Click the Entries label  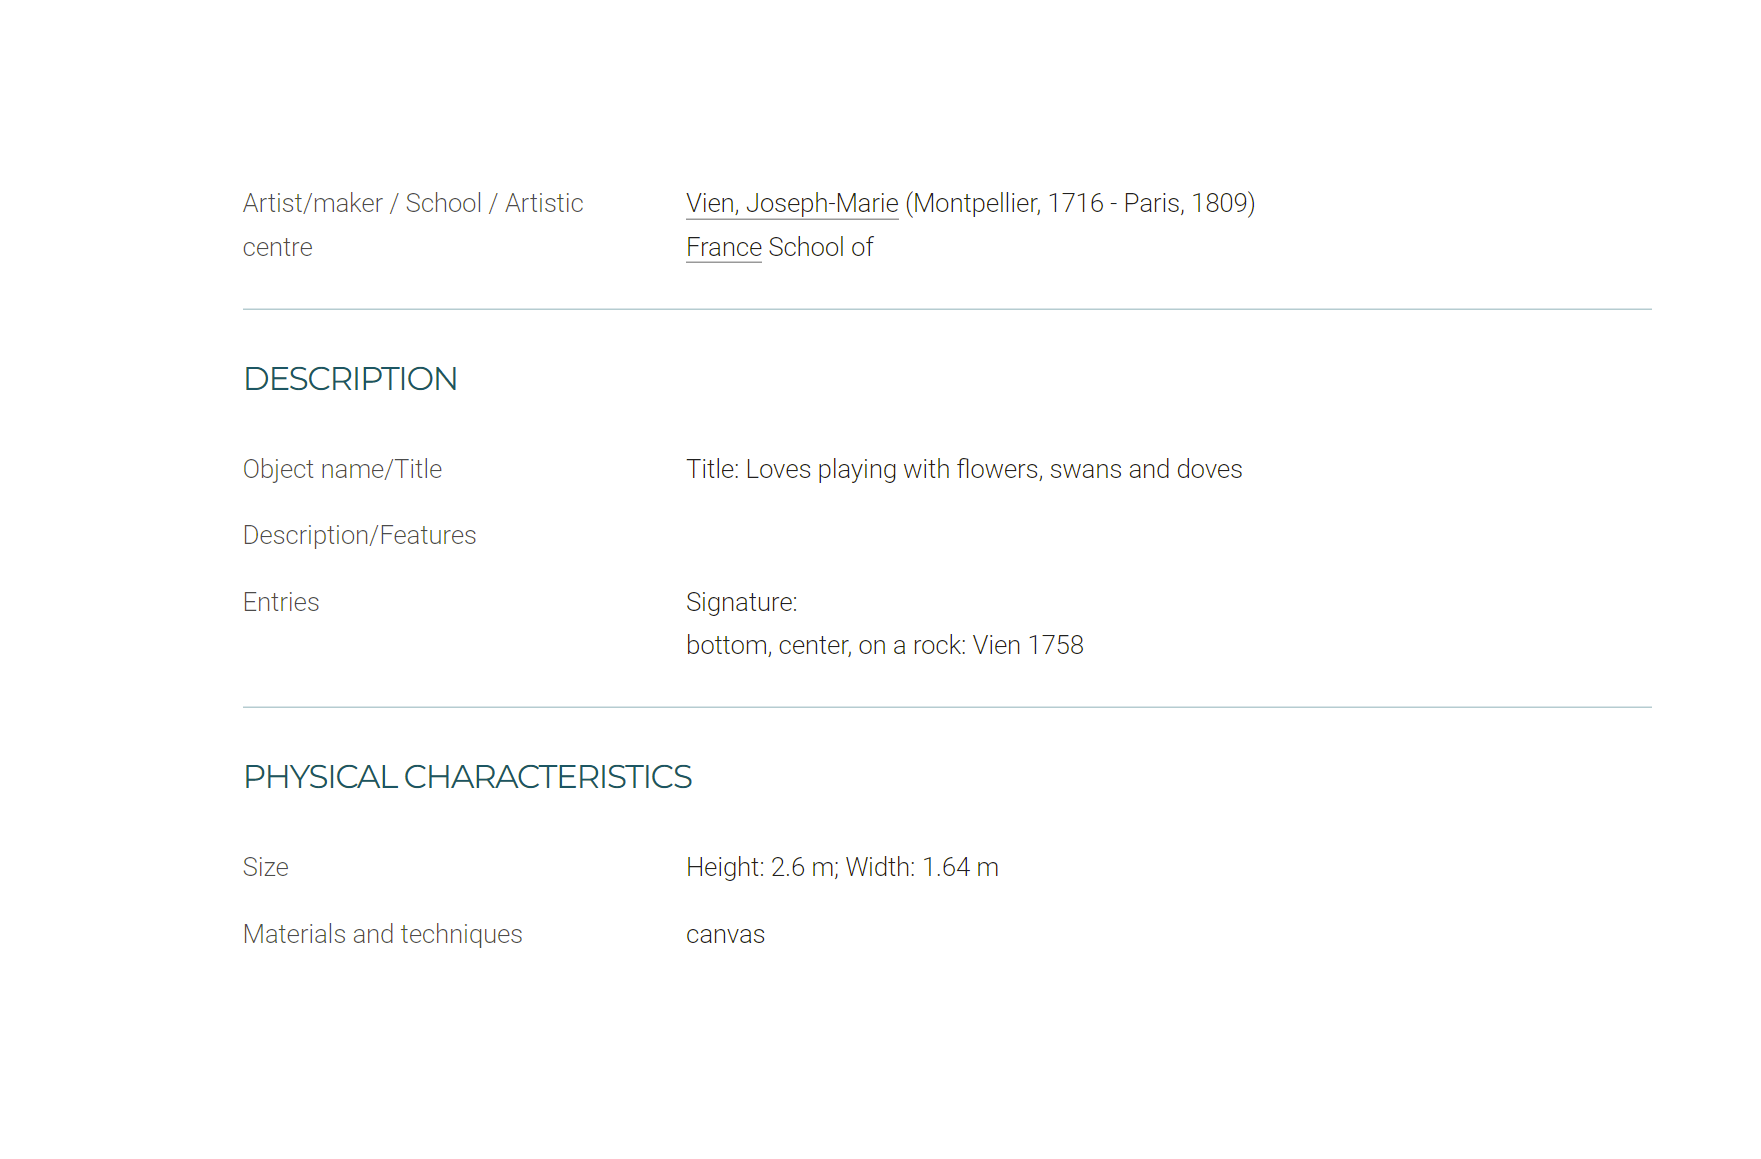281,602
